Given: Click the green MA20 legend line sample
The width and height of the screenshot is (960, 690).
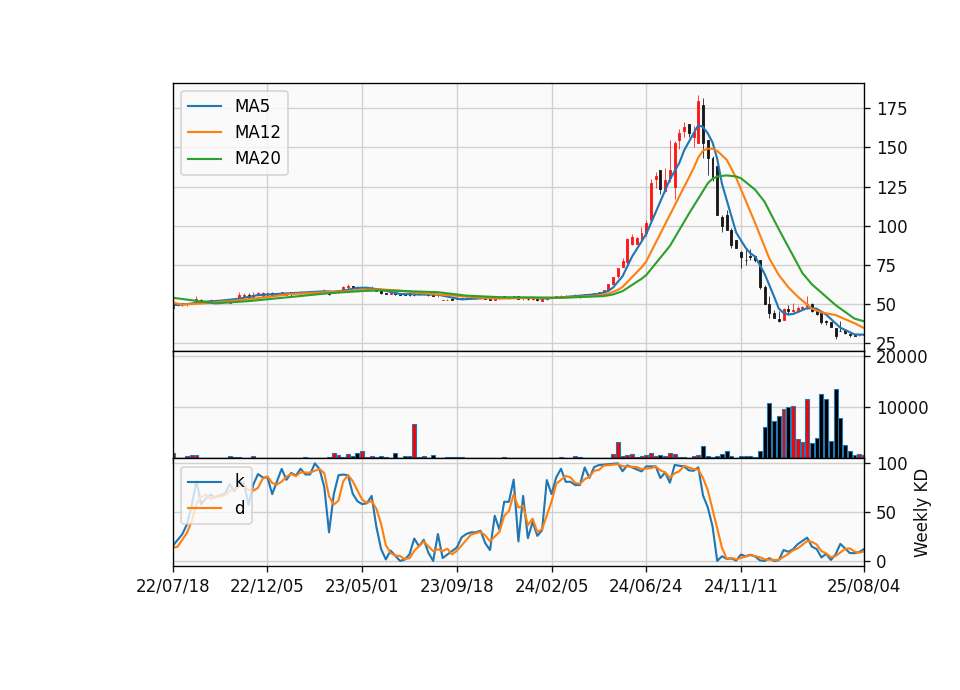Looking at the screenshot, I should (x=204, y=158).
